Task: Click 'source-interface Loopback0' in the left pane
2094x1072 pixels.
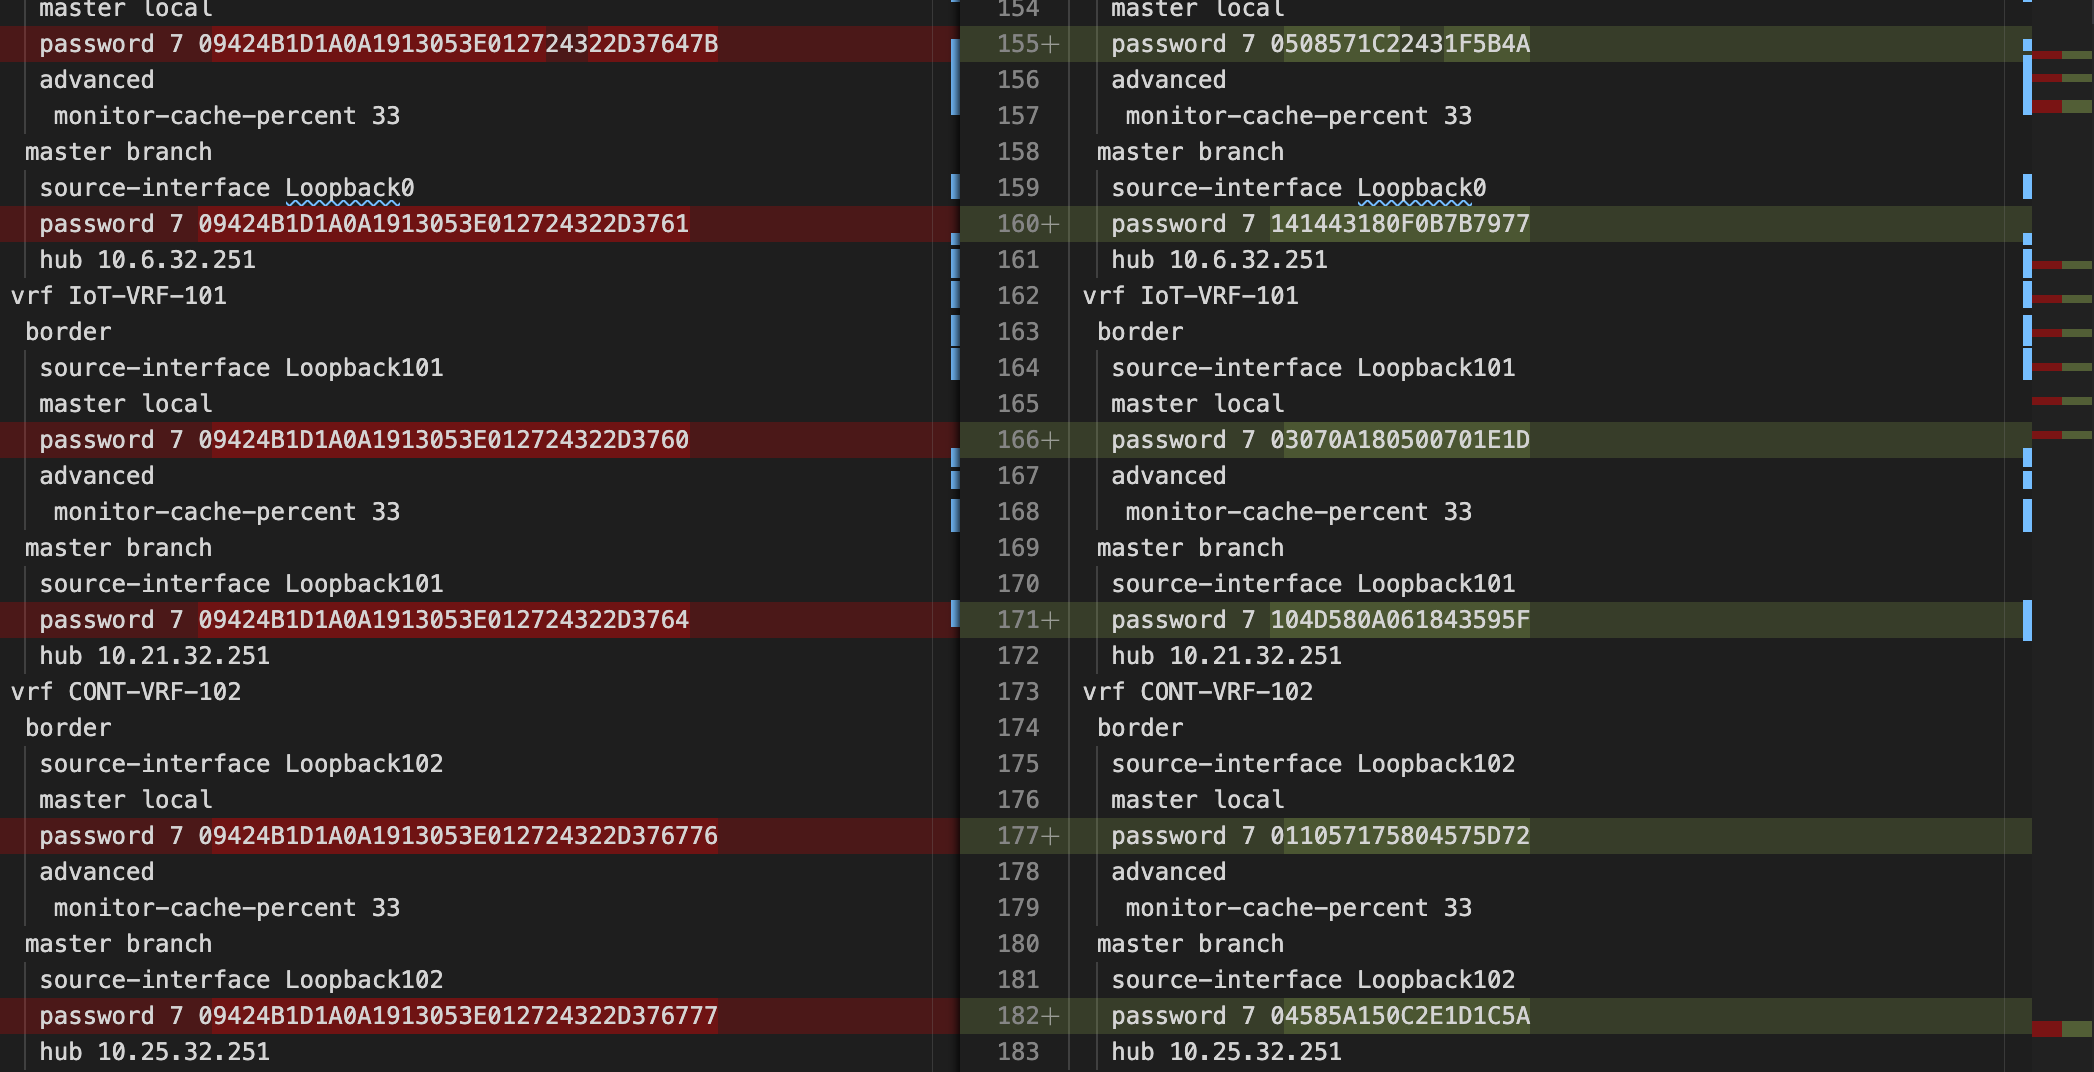Action: (226, 188)
